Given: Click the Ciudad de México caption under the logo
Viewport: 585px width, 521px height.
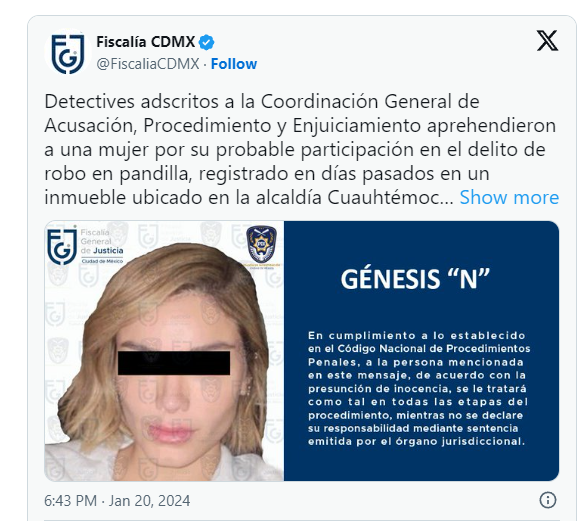Looking at the screenshot, I should (102, 261).
